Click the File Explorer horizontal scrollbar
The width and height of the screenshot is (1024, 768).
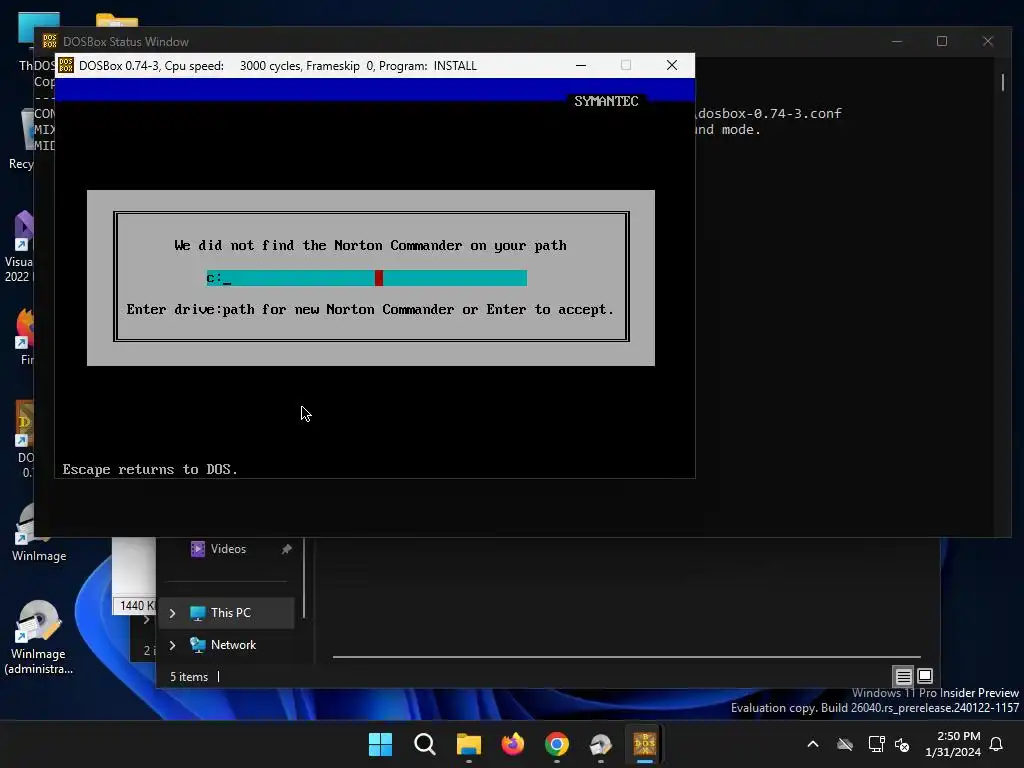[626, 657]
